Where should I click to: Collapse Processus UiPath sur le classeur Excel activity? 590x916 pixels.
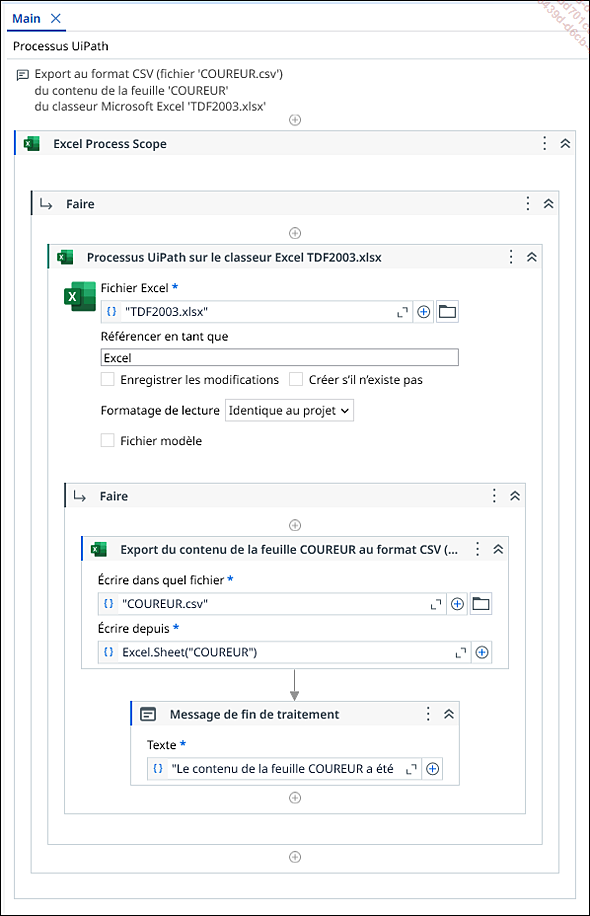pyautogui.click(x=532, y=257)
